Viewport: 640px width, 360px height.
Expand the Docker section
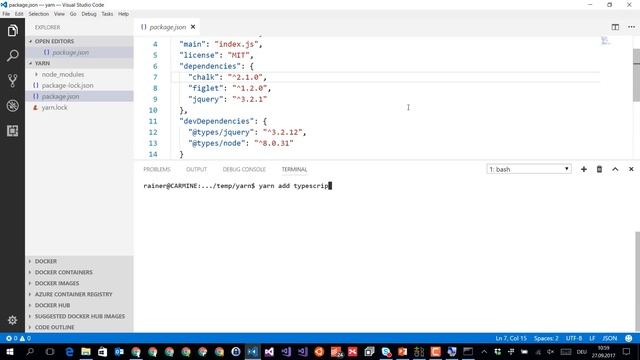(x=79, y=261)
